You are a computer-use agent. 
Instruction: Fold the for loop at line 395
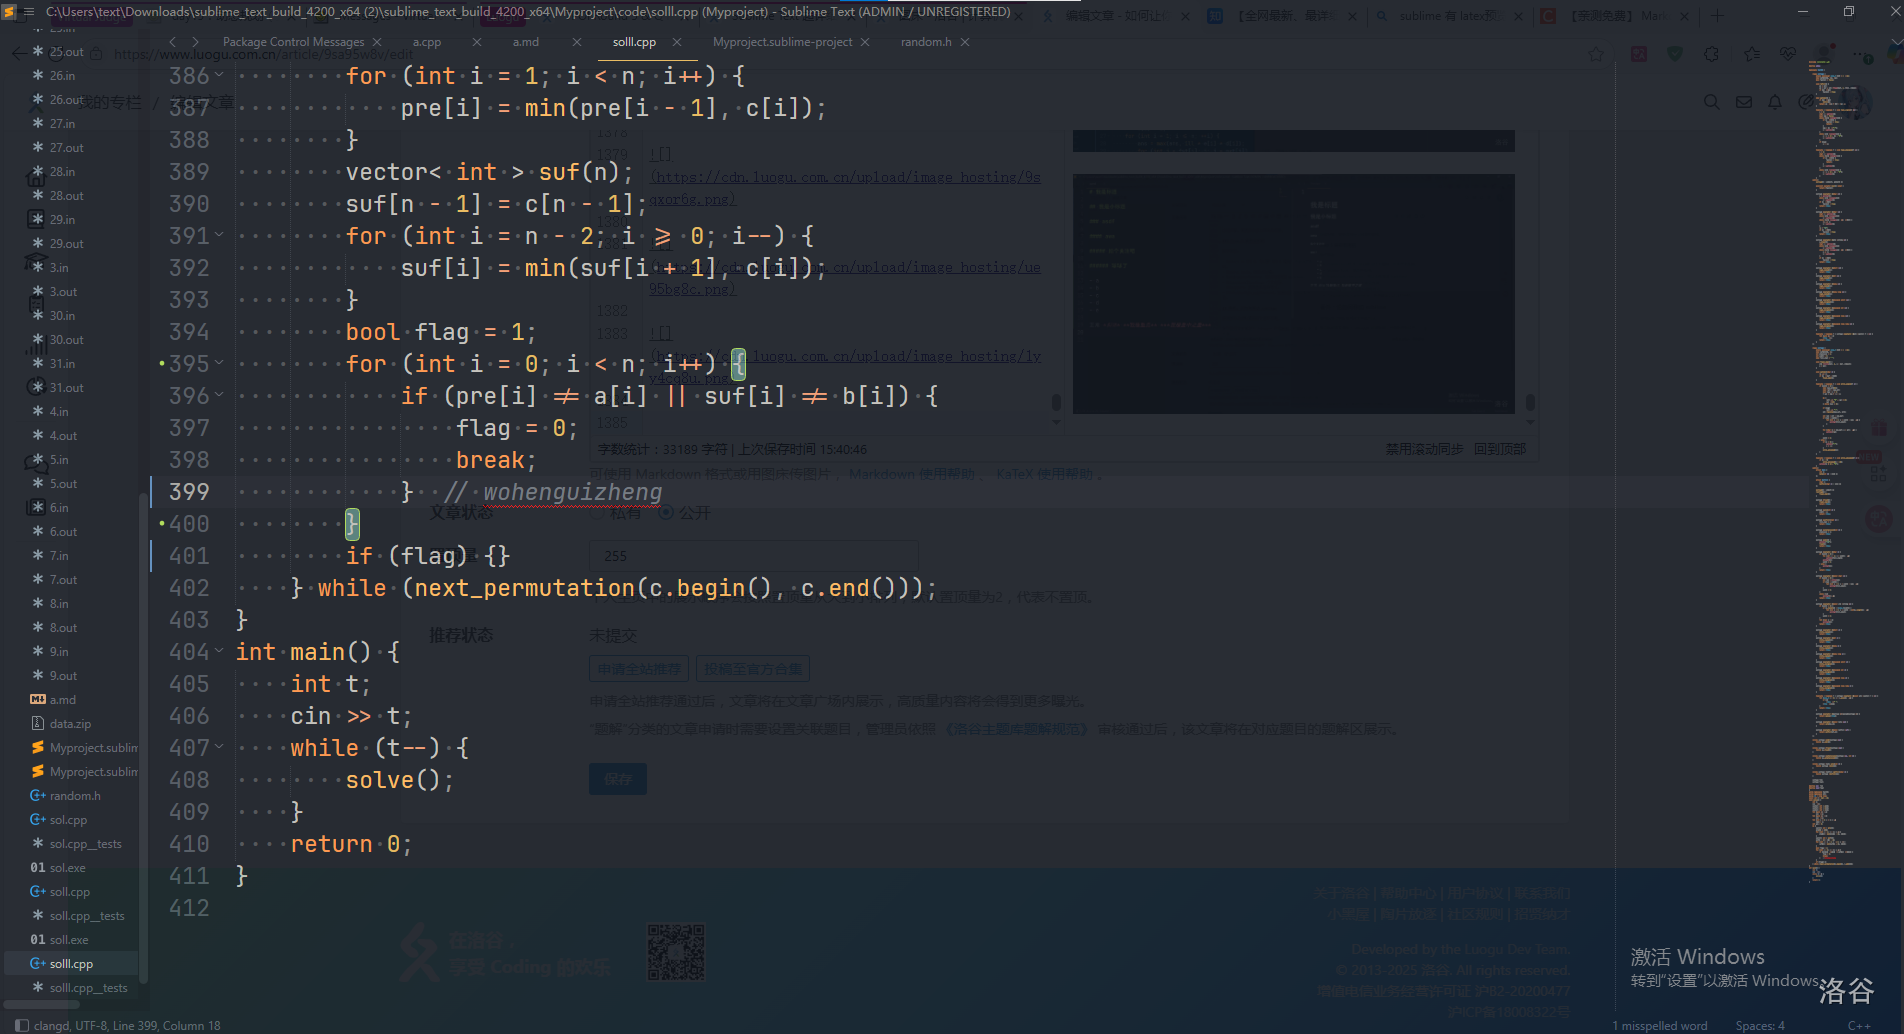click(x=219, y=364)
